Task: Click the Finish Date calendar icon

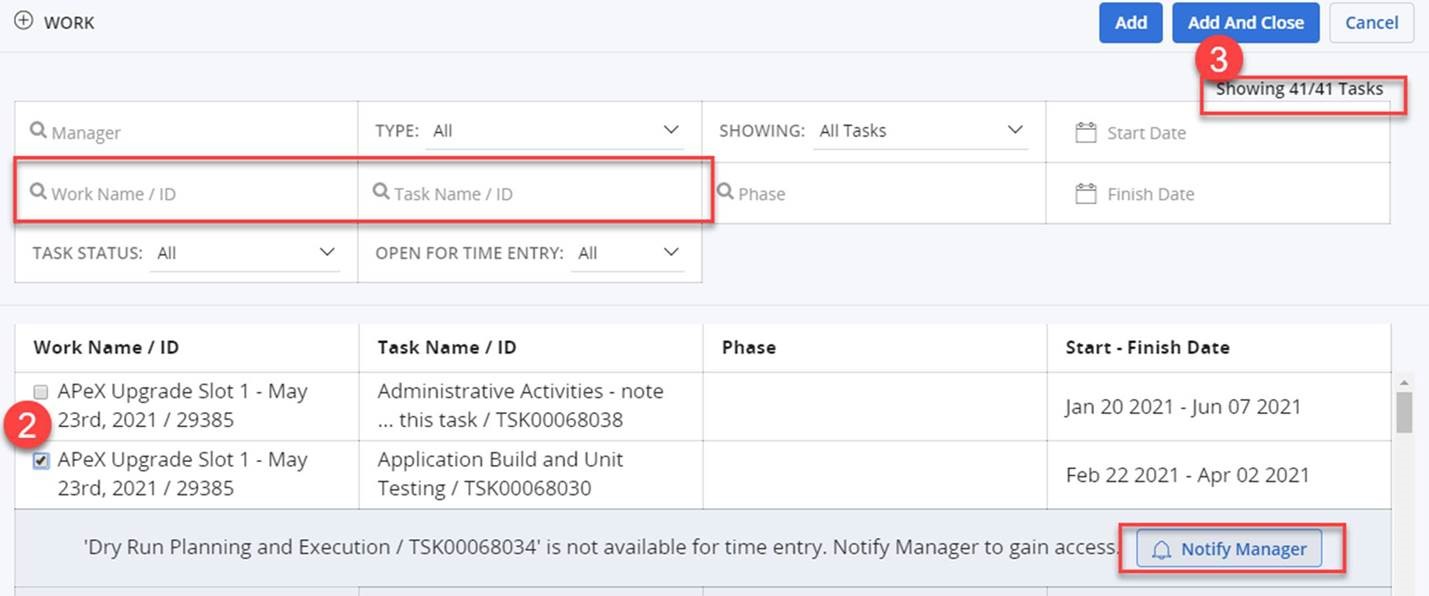Action: [x=1085, y=194]
